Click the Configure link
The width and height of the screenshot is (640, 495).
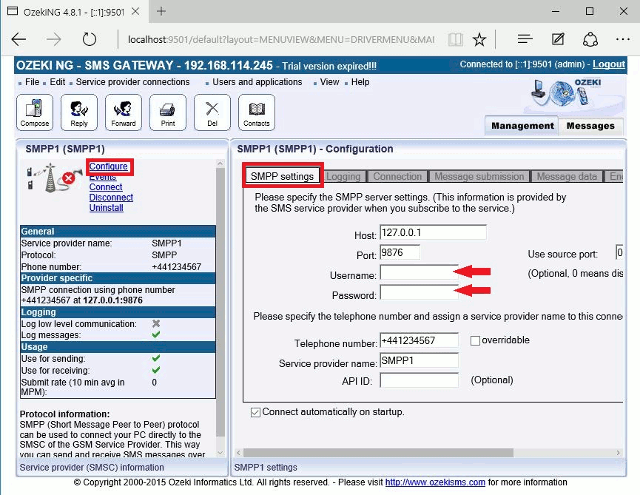click(109, 166)
